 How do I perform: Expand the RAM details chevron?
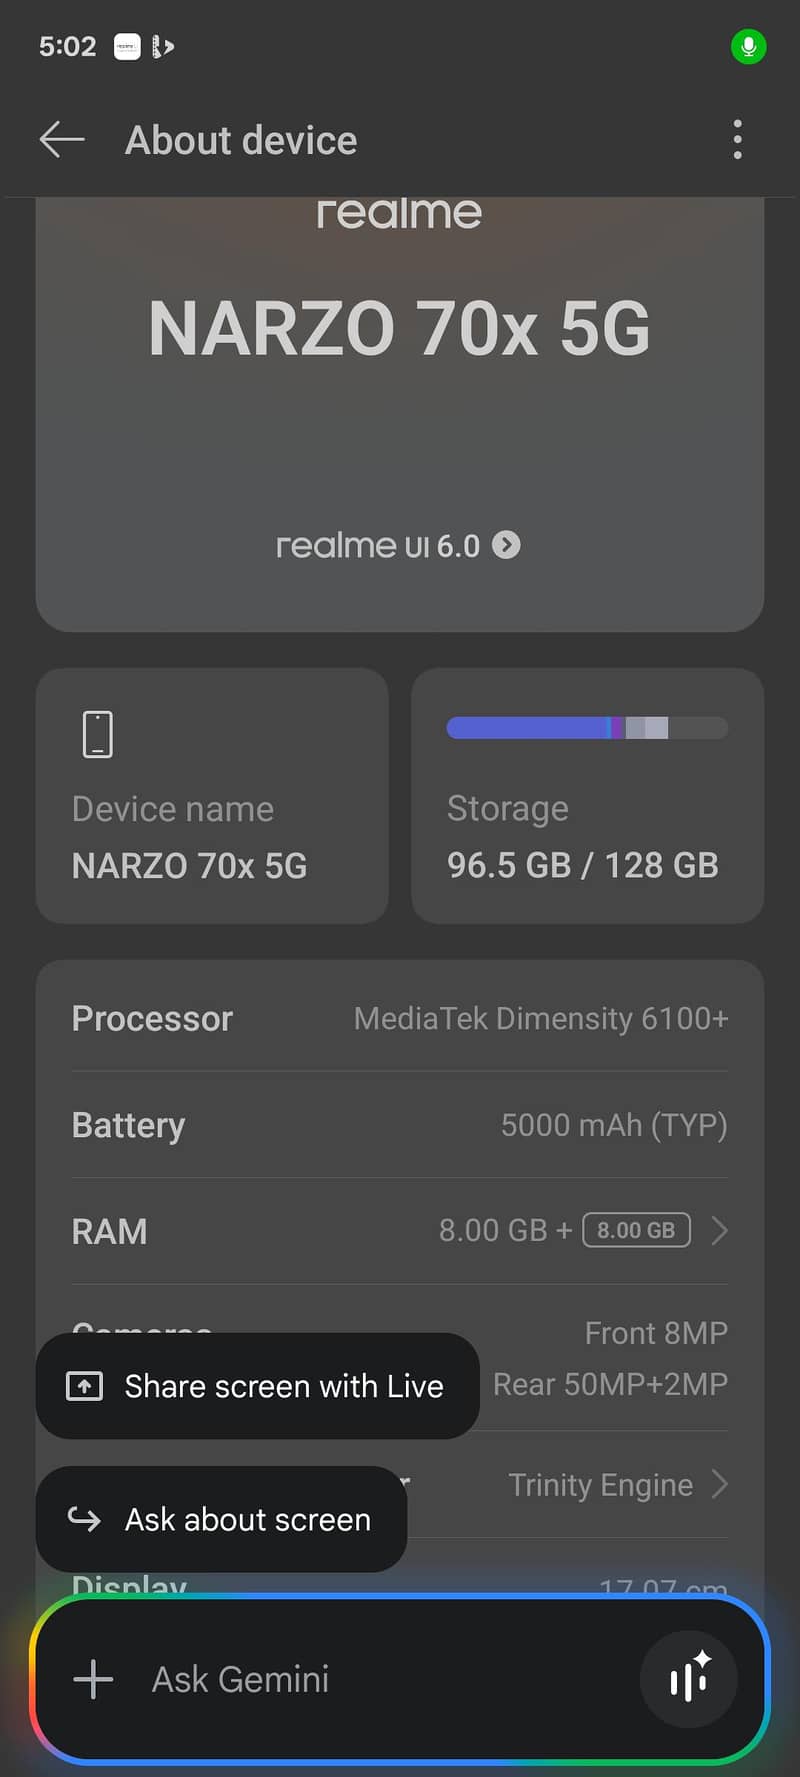coord(719,1230)
